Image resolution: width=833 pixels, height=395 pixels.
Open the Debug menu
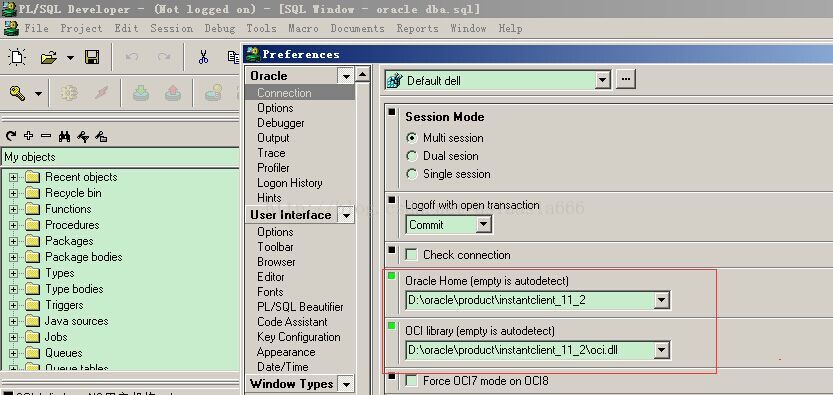coord(220,28)
